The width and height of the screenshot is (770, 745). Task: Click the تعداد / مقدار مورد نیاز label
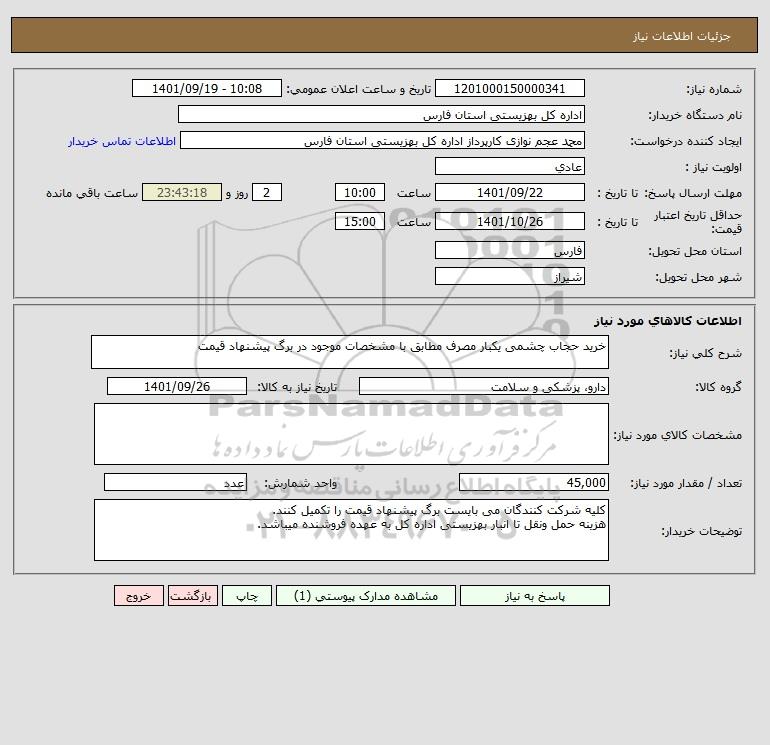[x=686, y=483]
